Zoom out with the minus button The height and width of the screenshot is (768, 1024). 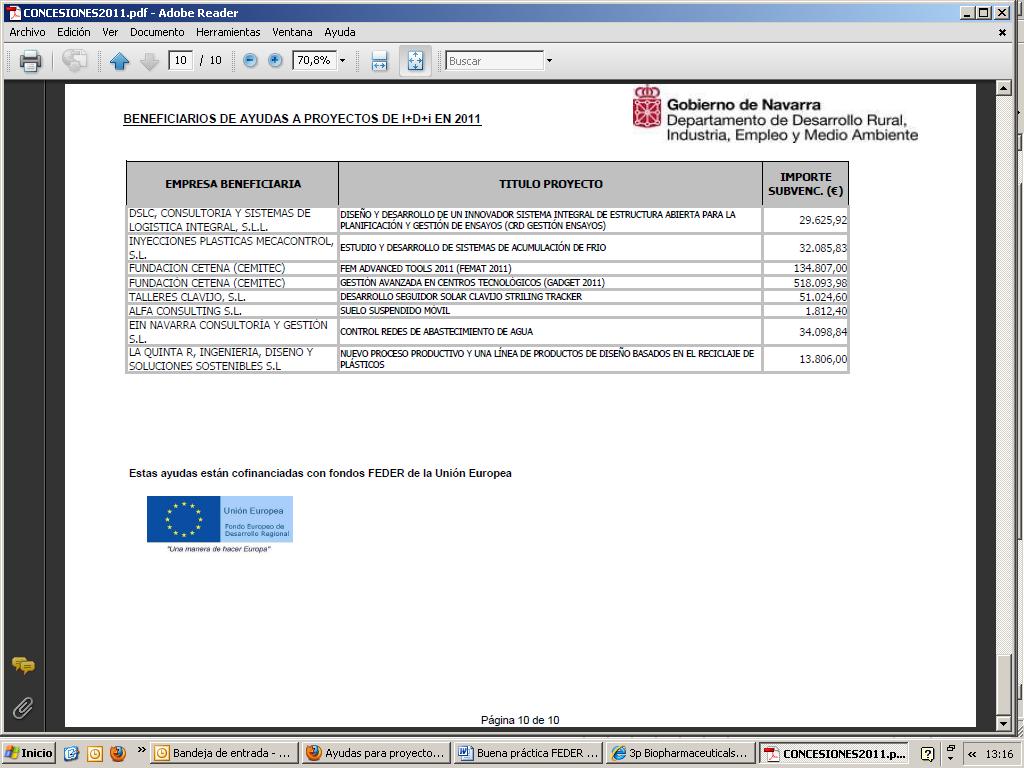point(250,61)
